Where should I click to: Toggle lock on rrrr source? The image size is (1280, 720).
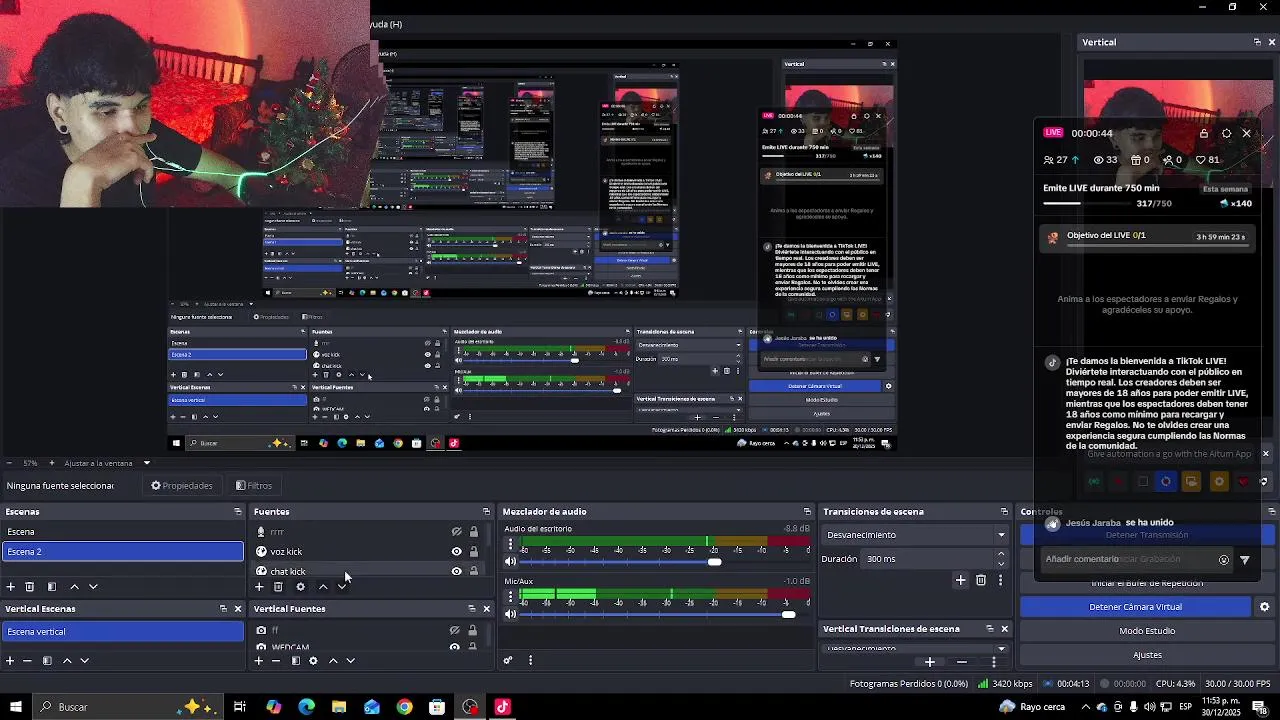(x=474, y=532)
